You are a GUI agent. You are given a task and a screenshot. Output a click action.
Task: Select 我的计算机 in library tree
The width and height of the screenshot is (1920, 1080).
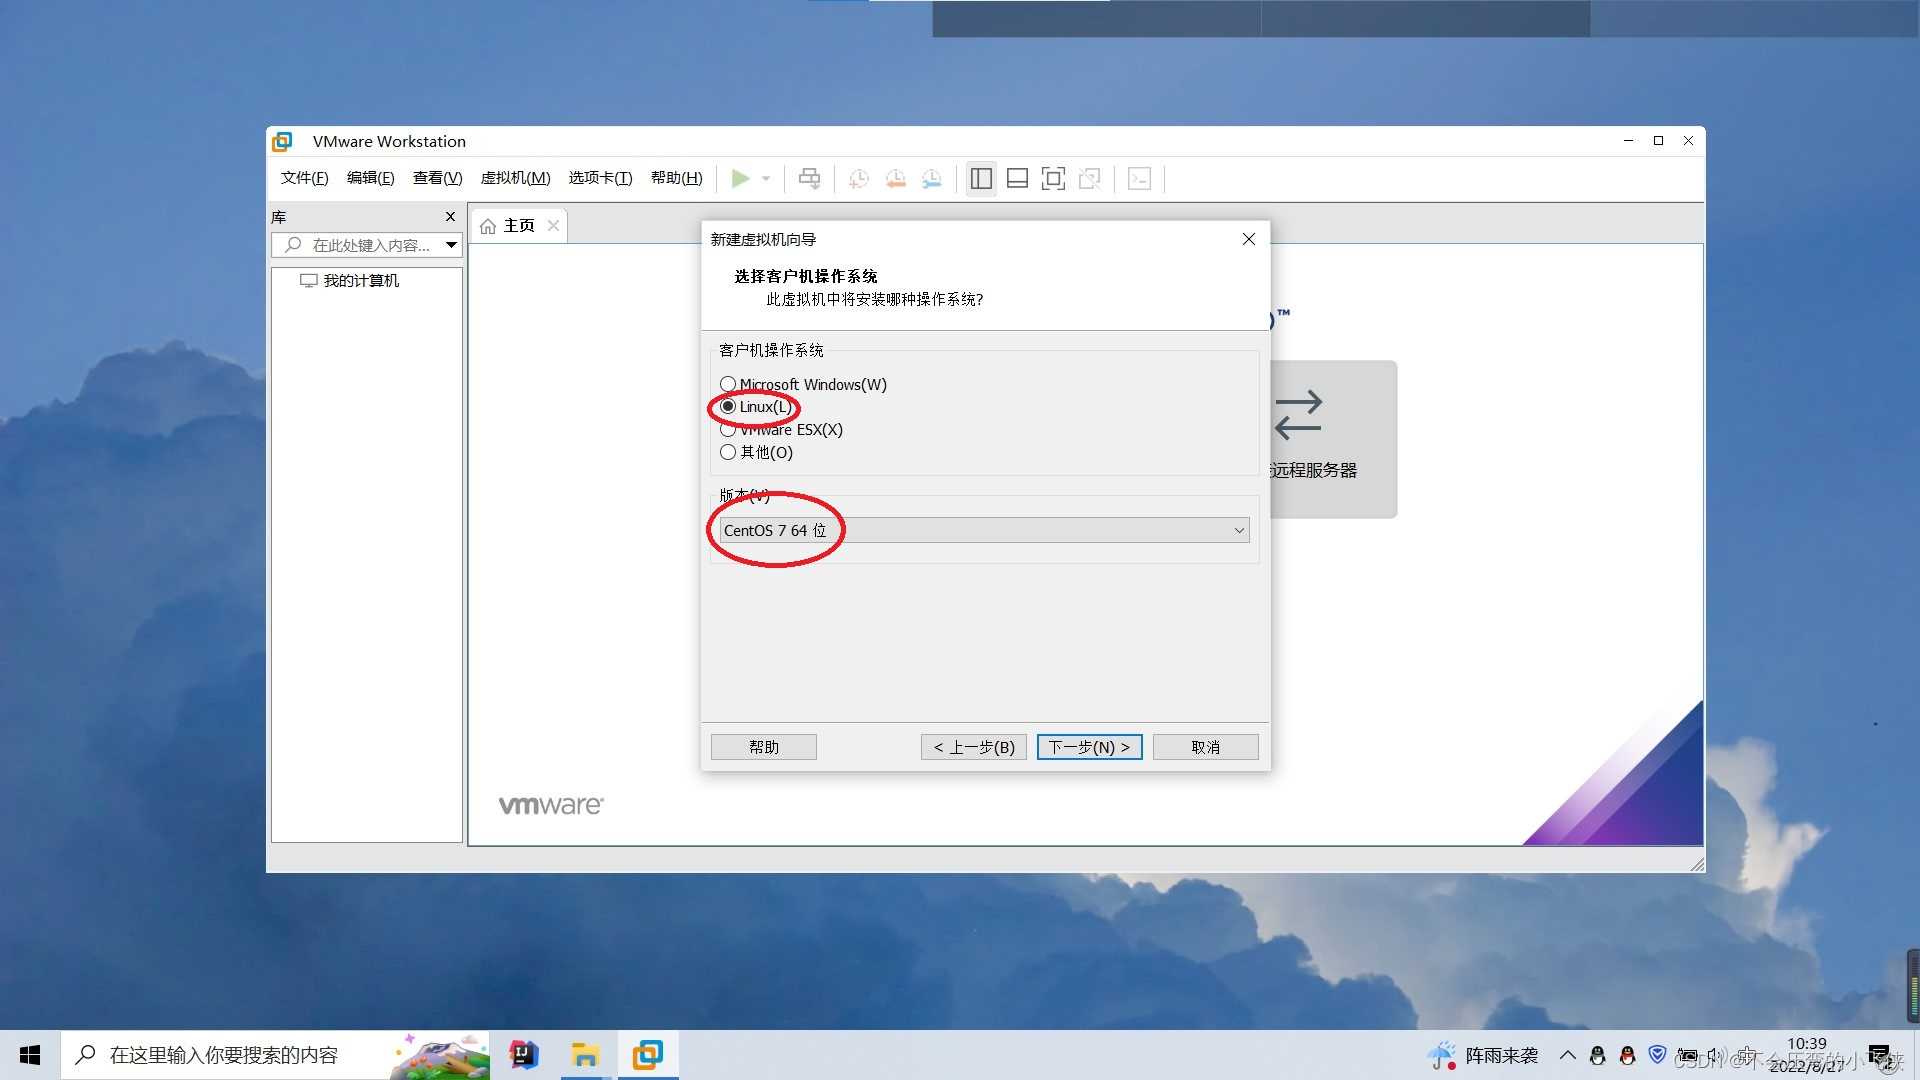pos(350,281)
